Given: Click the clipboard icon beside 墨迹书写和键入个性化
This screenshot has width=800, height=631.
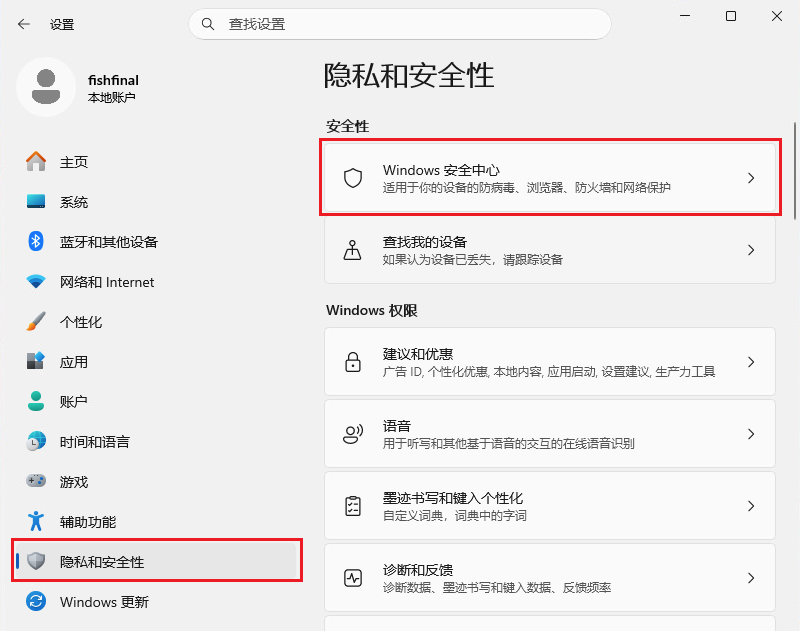Looking at the screenshot, I should 353,506.
